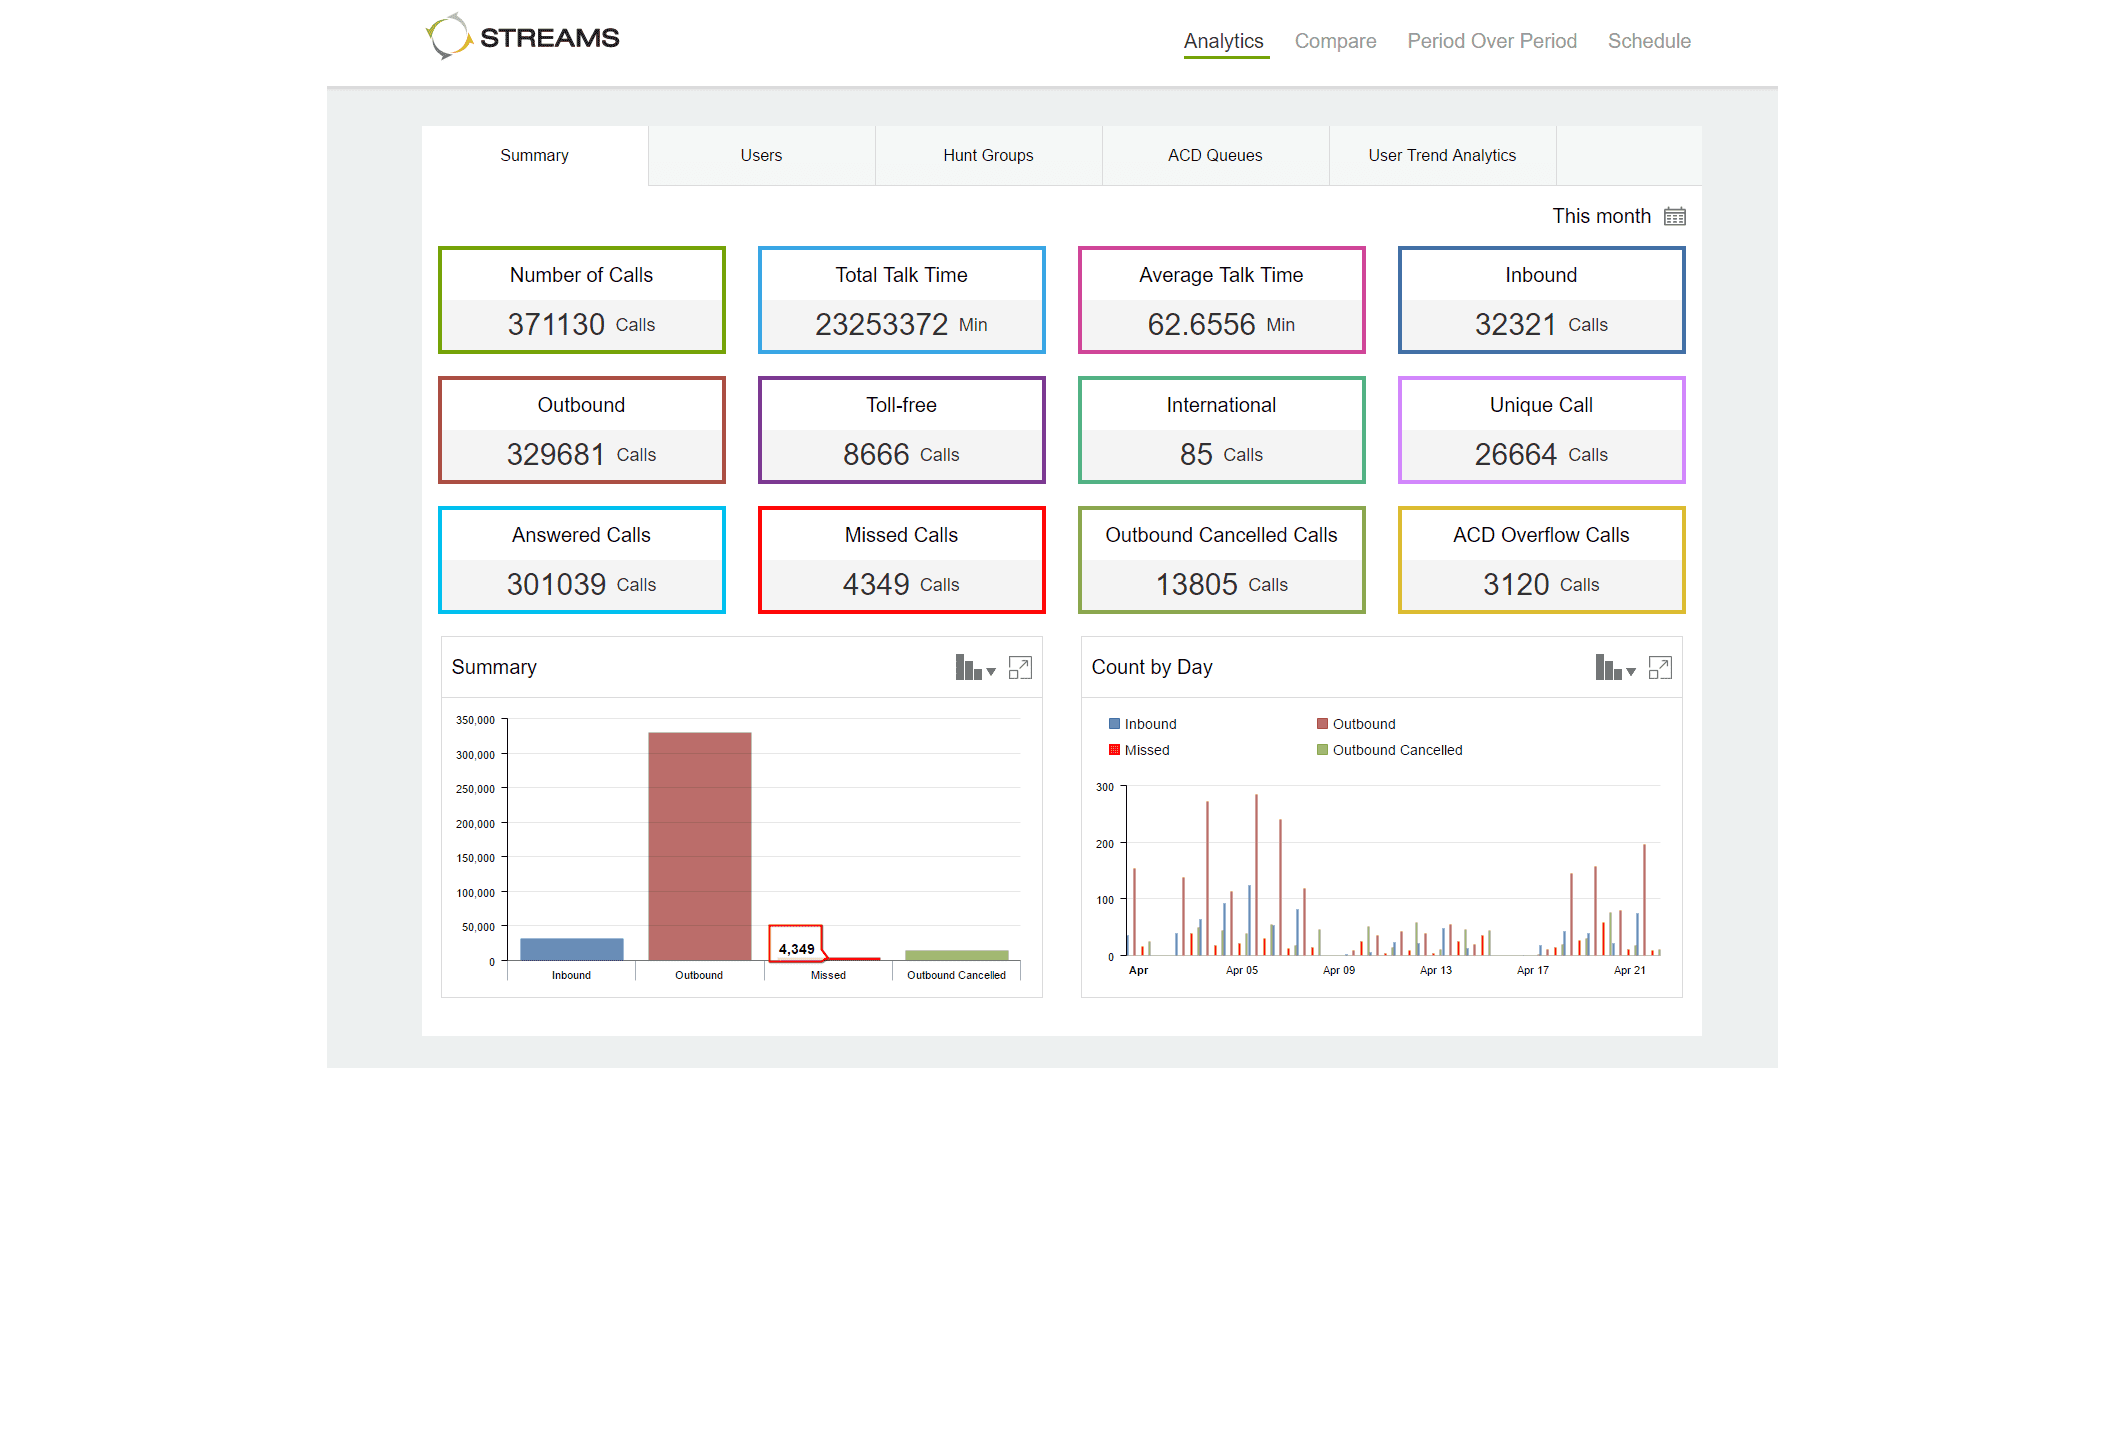This screenshot has height=1440, width=2115.
Task: Click Summary chart type bar icon
Action: [x=967, y=668]
